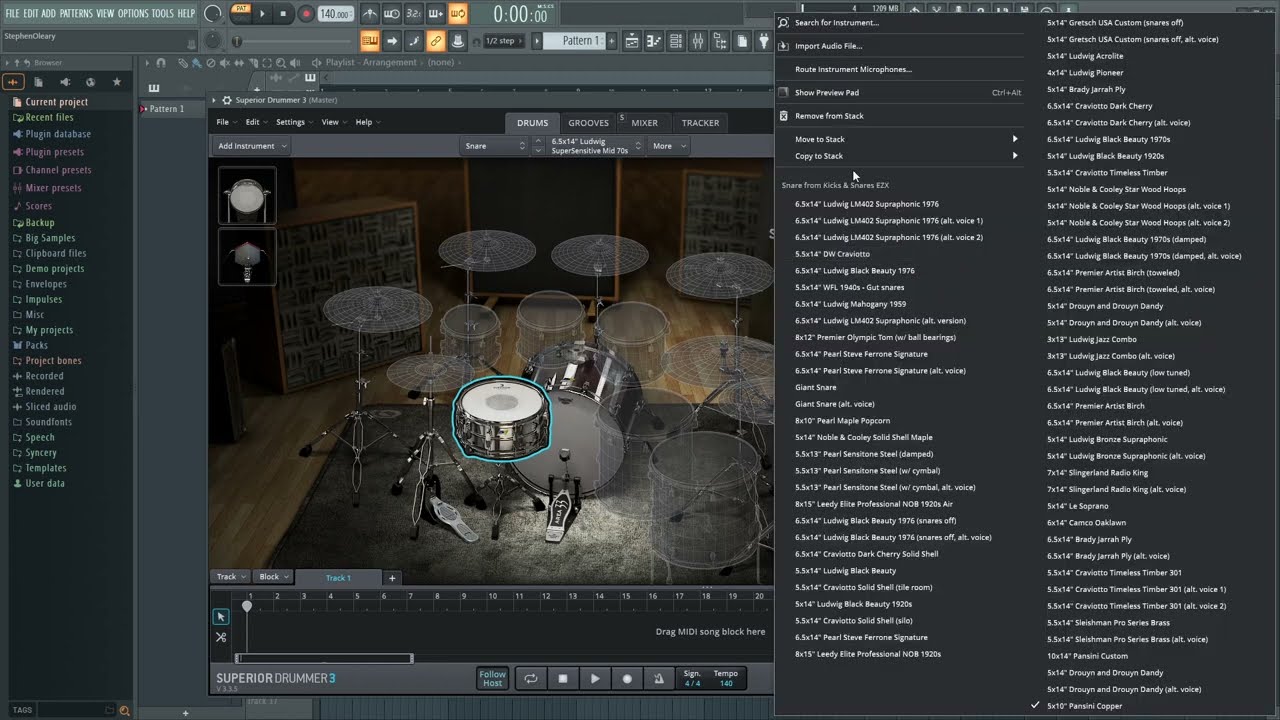1280x720 pixels.
Task: Start playback in FL Studio transport
Action: pos(263,14)
